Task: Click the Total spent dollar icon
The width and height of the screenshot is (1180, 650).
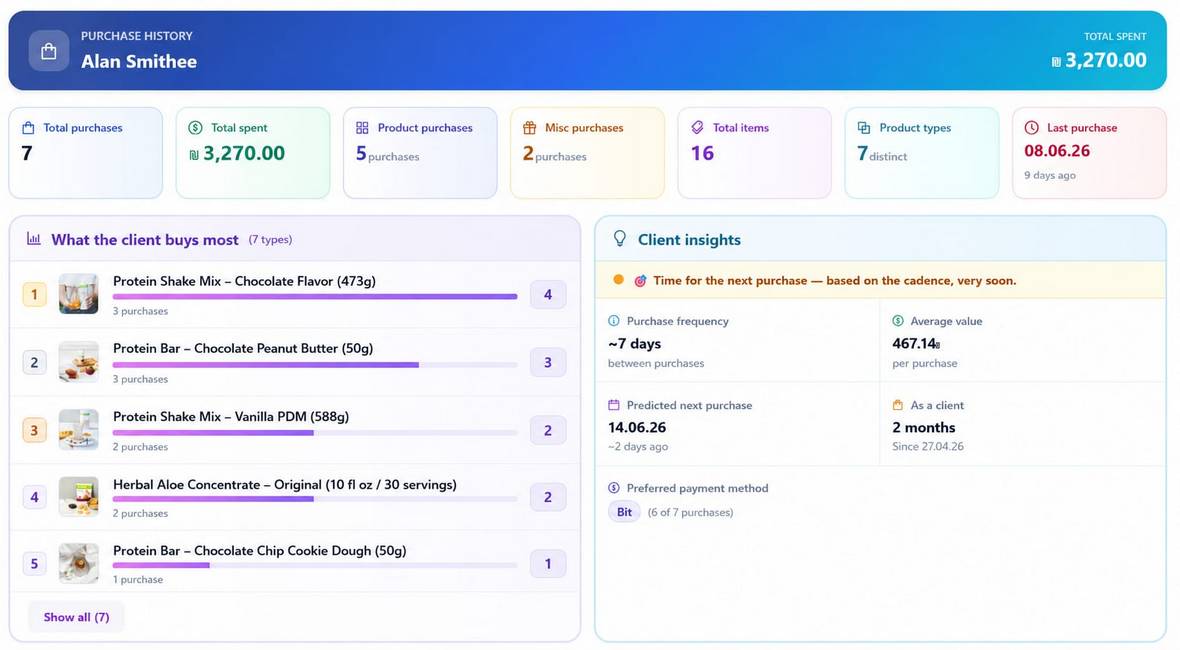Action: click(x=196, y=128)
